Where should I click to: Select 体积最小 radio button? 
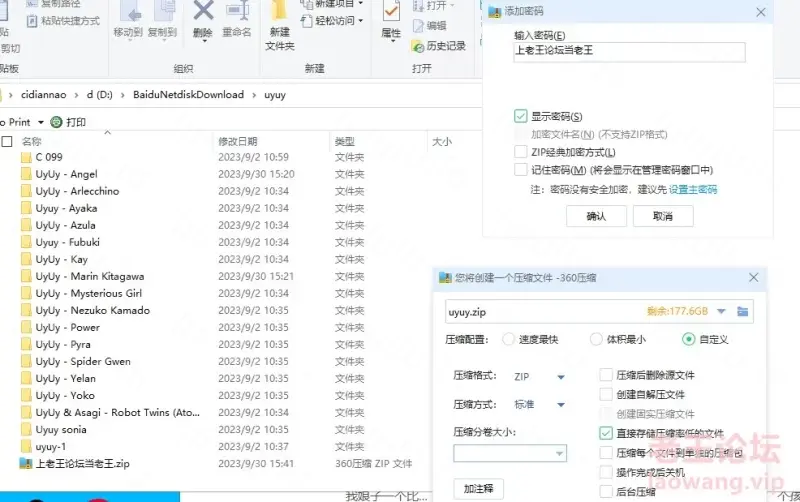tap(596, 339)
